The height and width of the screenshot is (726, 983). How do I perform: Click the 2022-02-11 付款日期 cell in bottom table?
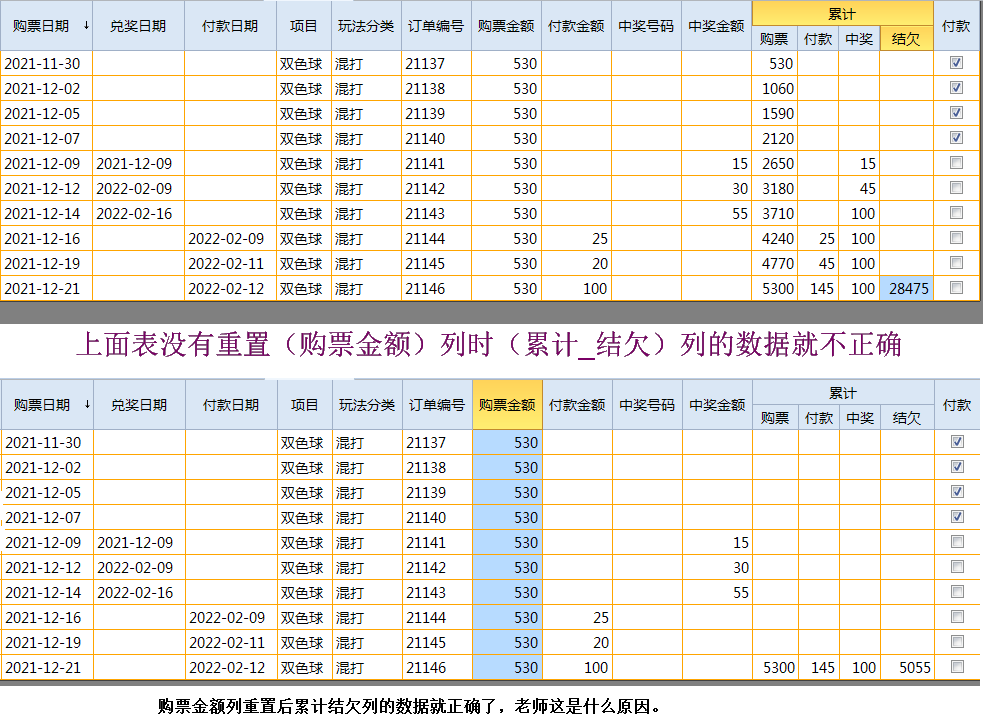tap(229, 642)
